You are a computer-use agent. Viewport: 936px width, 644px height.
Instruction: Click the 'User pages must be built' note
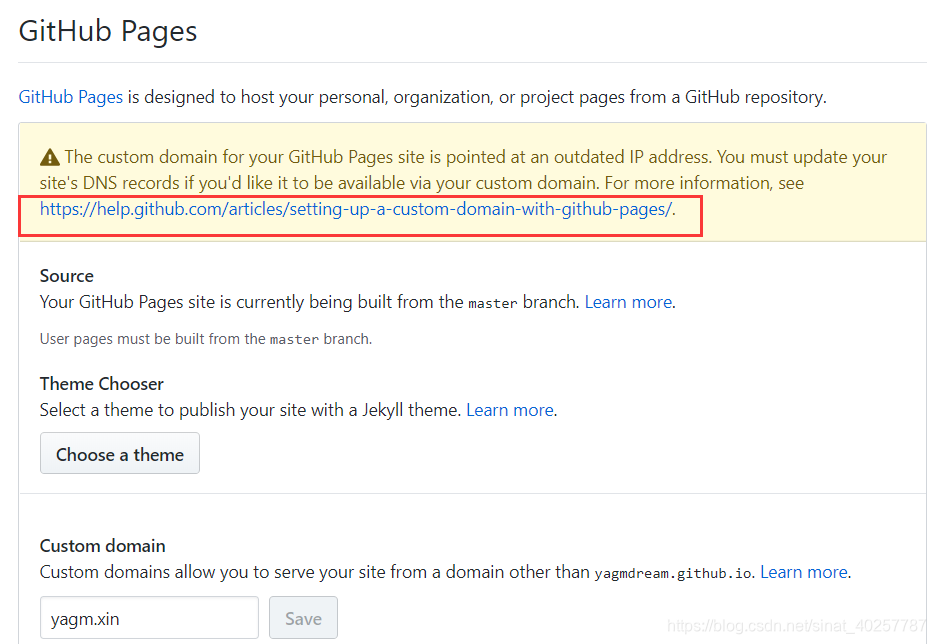[x=206, y=339]
